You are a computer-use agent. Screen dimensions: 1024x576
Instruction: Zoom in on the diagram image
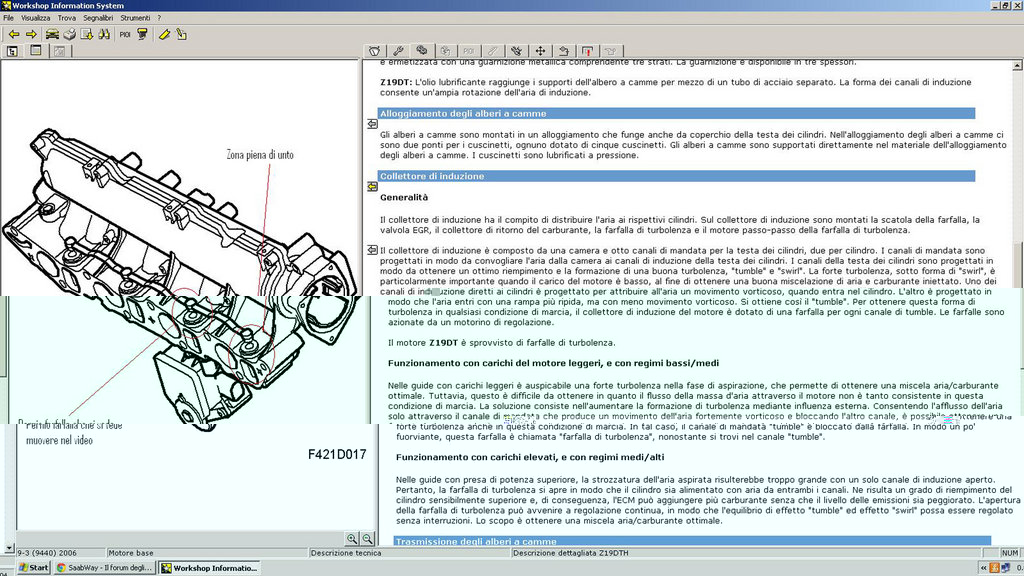pos(351,538)
